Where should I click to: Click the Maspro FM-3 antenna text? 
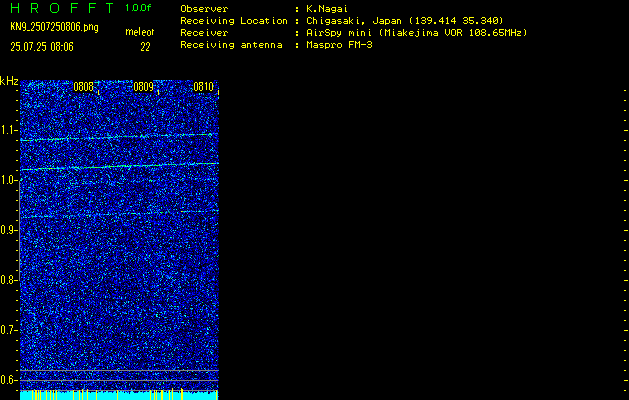coord(339,45)
